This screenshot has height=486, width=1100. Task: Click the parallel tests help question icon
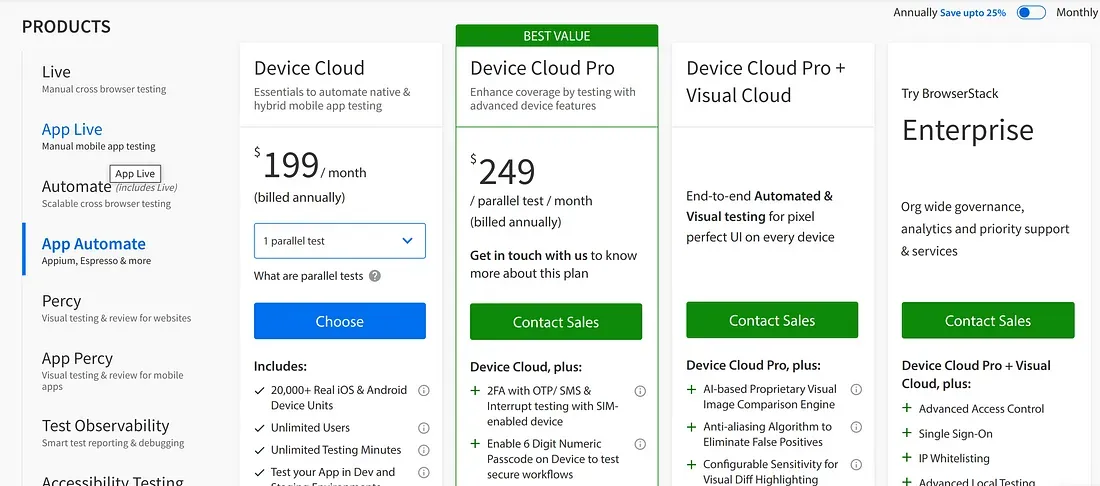coord(375,276)
